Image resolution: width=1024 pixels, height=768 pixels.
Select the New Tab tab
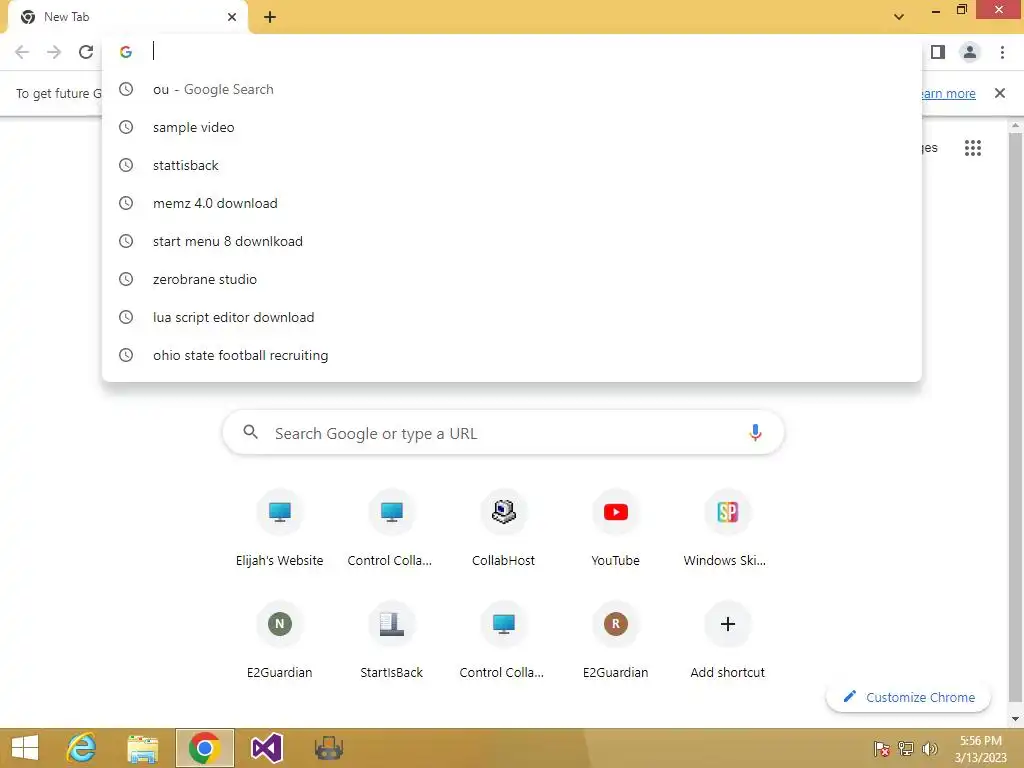click(x=127, y=17)
